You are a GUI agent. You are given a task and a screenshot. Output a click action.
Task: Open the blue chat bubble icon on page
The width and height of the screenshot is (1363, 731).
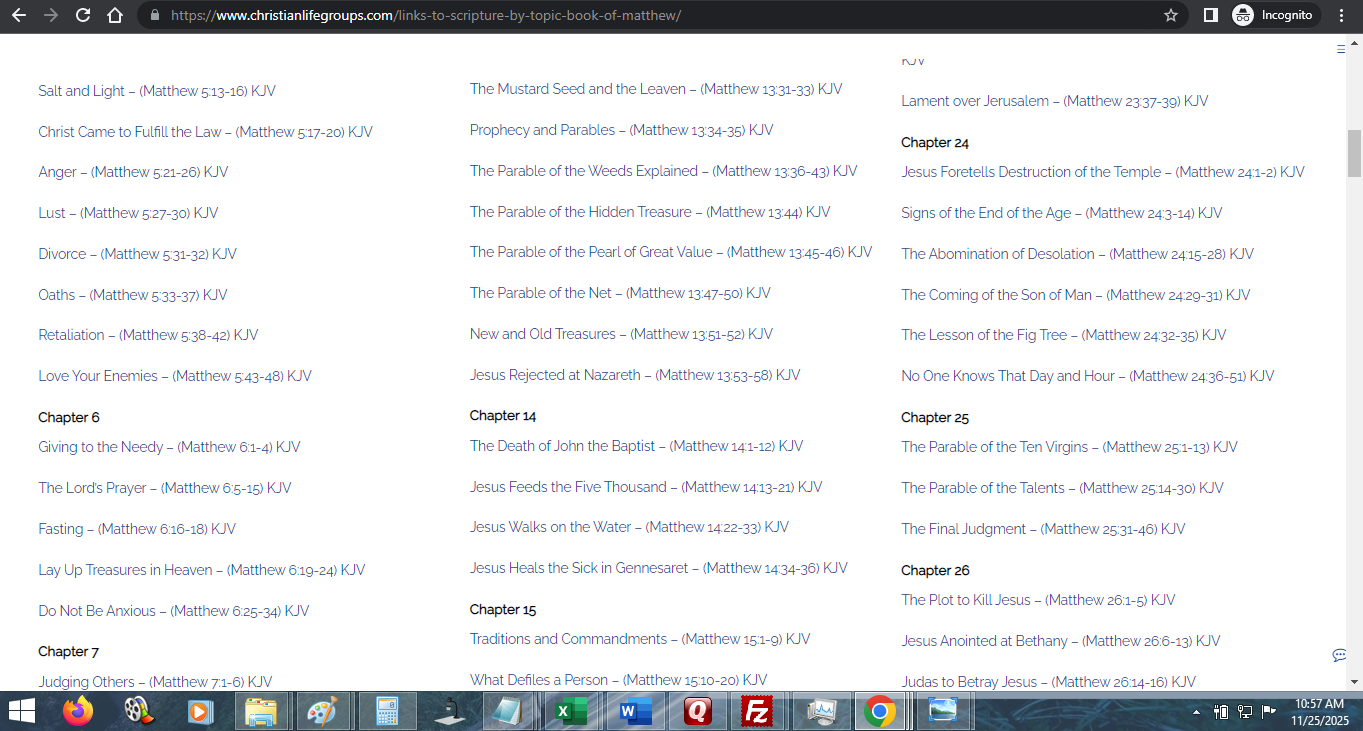(1339, 655)
